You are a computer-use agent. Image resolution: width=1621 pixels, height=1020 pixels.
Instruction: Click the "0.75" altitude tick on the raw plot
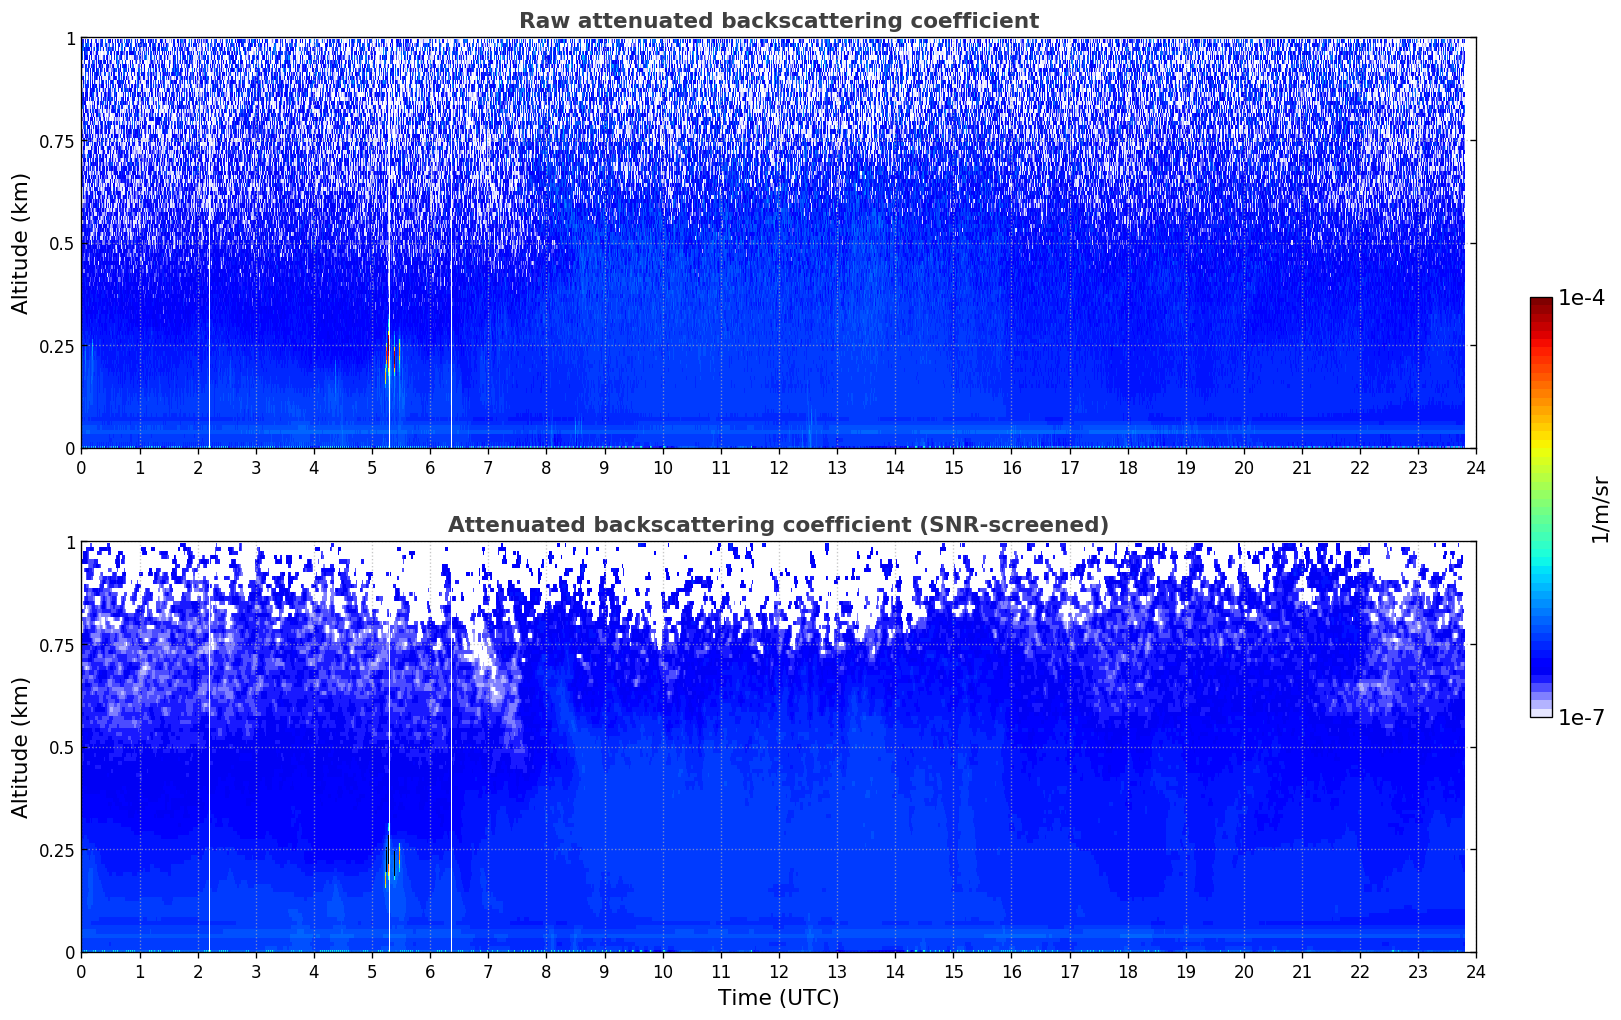(57, 142)
